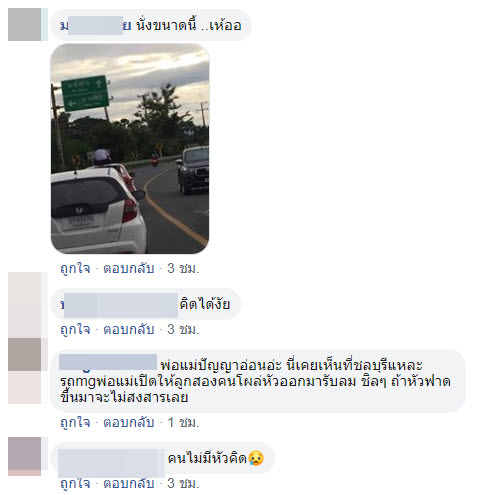Reply to the comment with the car photo

point(129,268)
